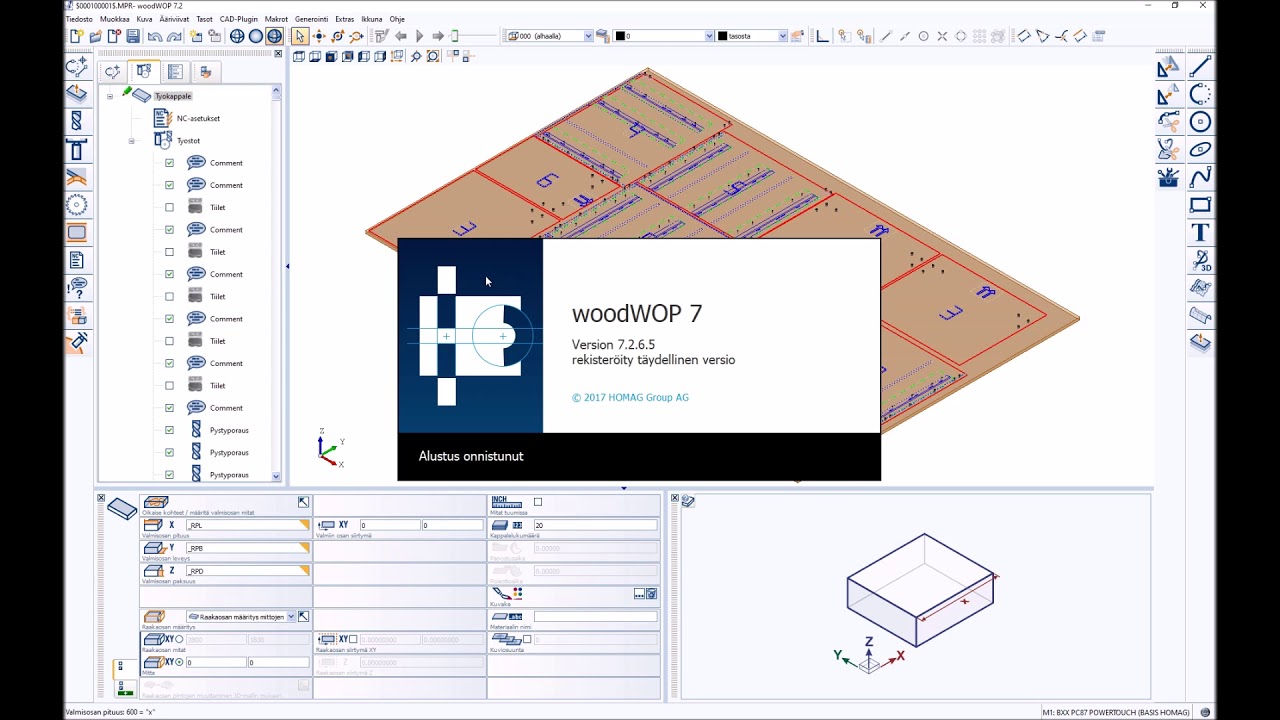Screen dimensions: 1280x720
Task: Check the Kuviosuunta checkbox
Action: click(x=527, y=639)
